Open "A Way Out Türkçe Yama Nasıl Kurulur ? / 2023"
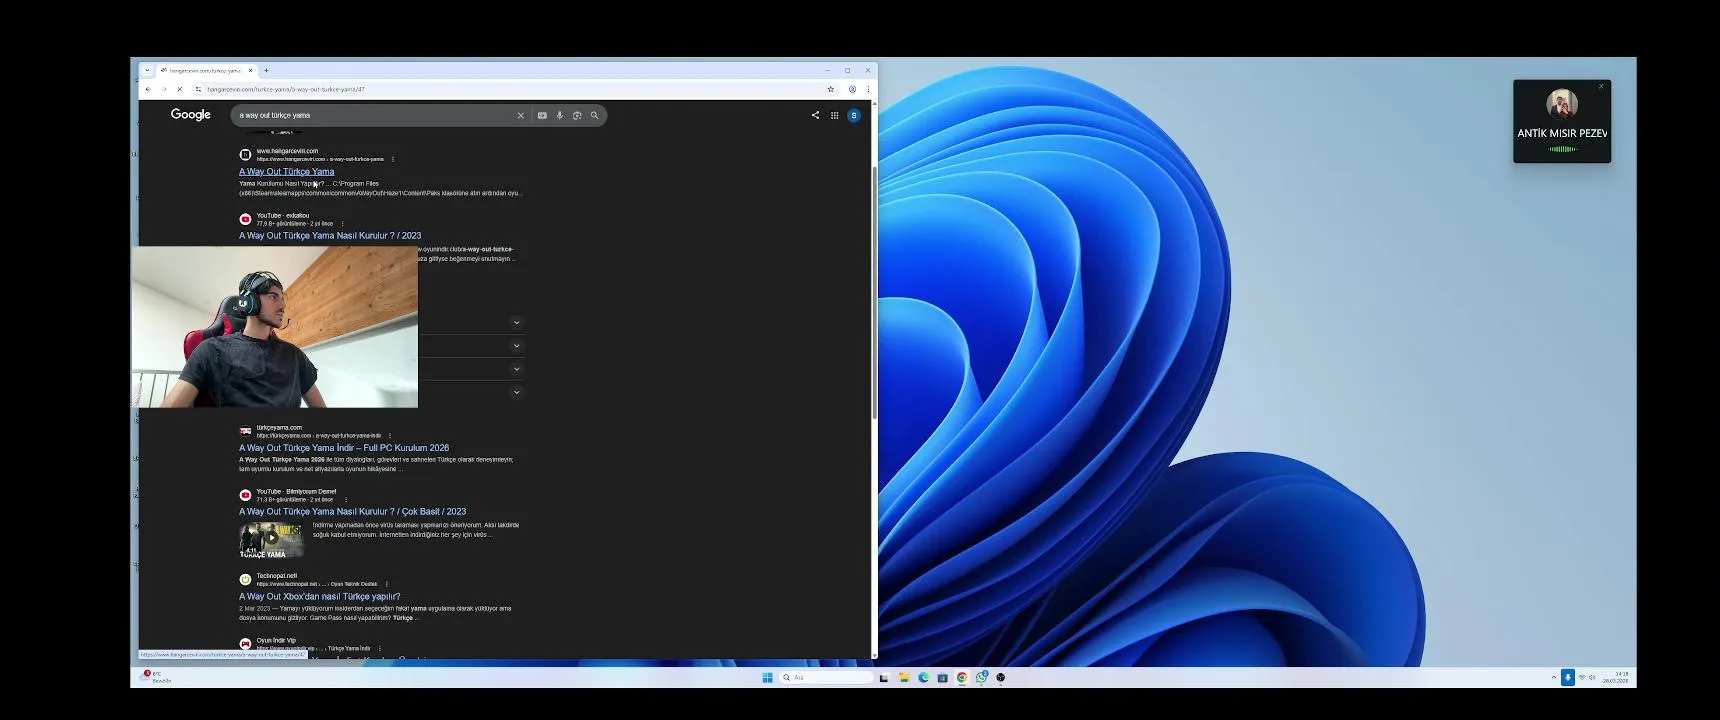 point(330,236)
